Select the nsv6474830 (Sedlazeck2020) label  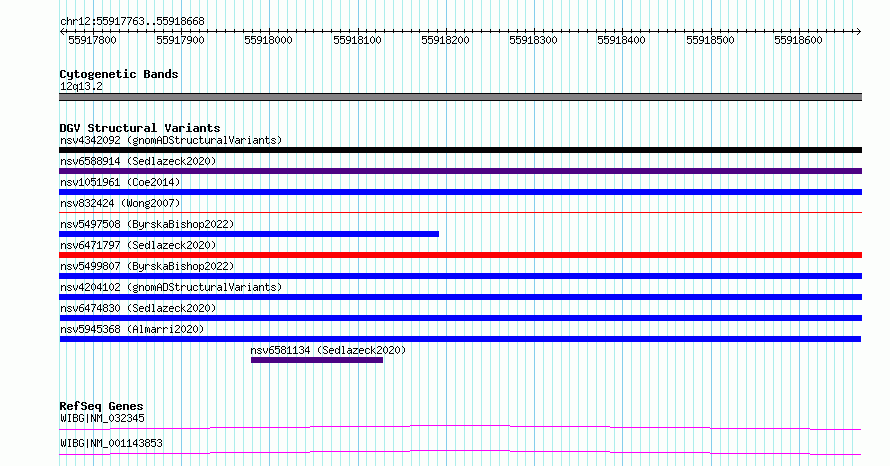click(x=138, y=308)
